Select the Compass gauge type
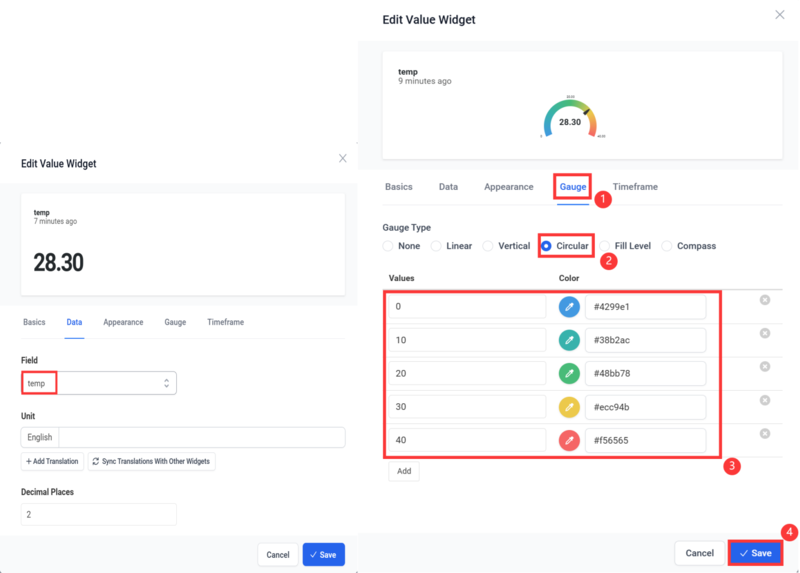This screenshot has width=800, height=573. pos(689,246)
